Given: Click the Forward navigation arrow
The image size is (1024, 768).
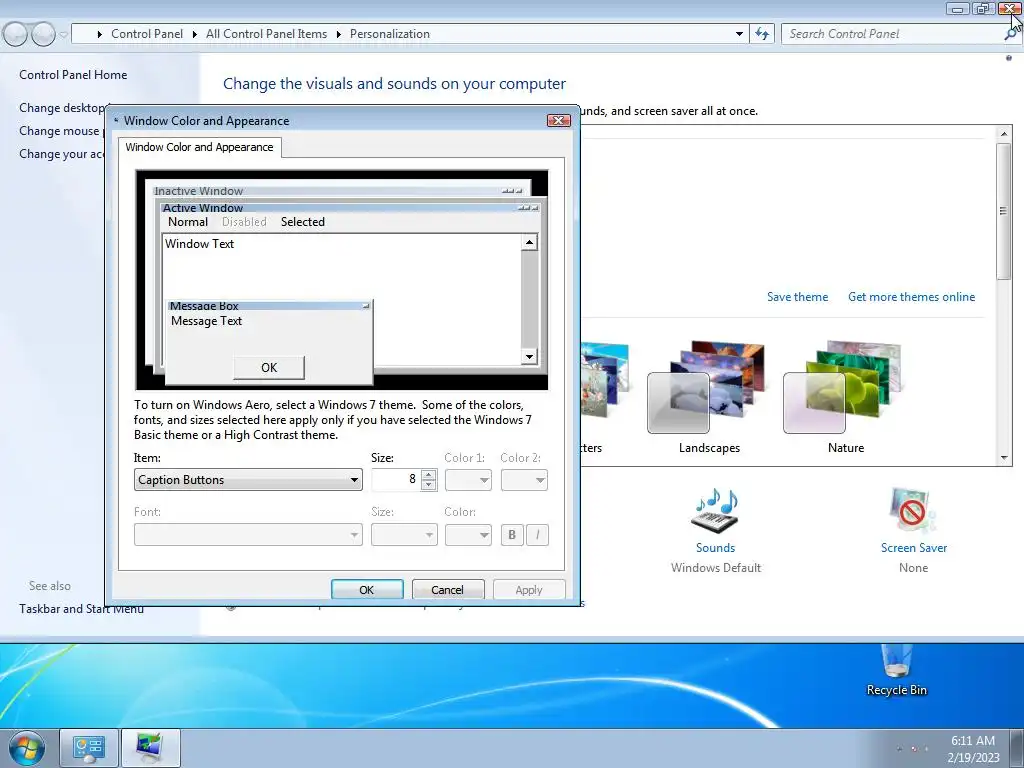Looking at the screenshot, I should click(x=43, y=34).
